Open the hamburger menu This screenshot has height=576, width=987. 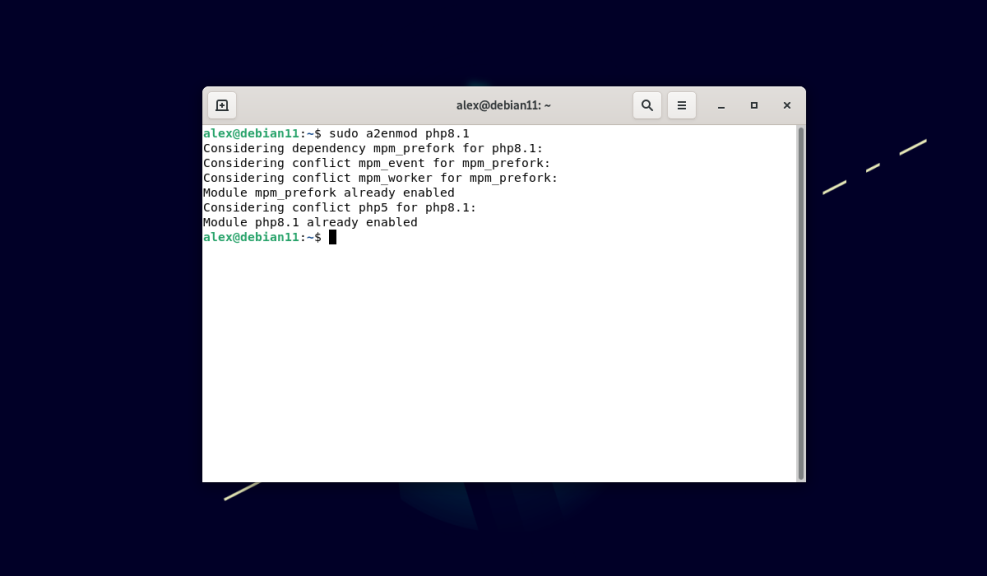click(681, 105)
